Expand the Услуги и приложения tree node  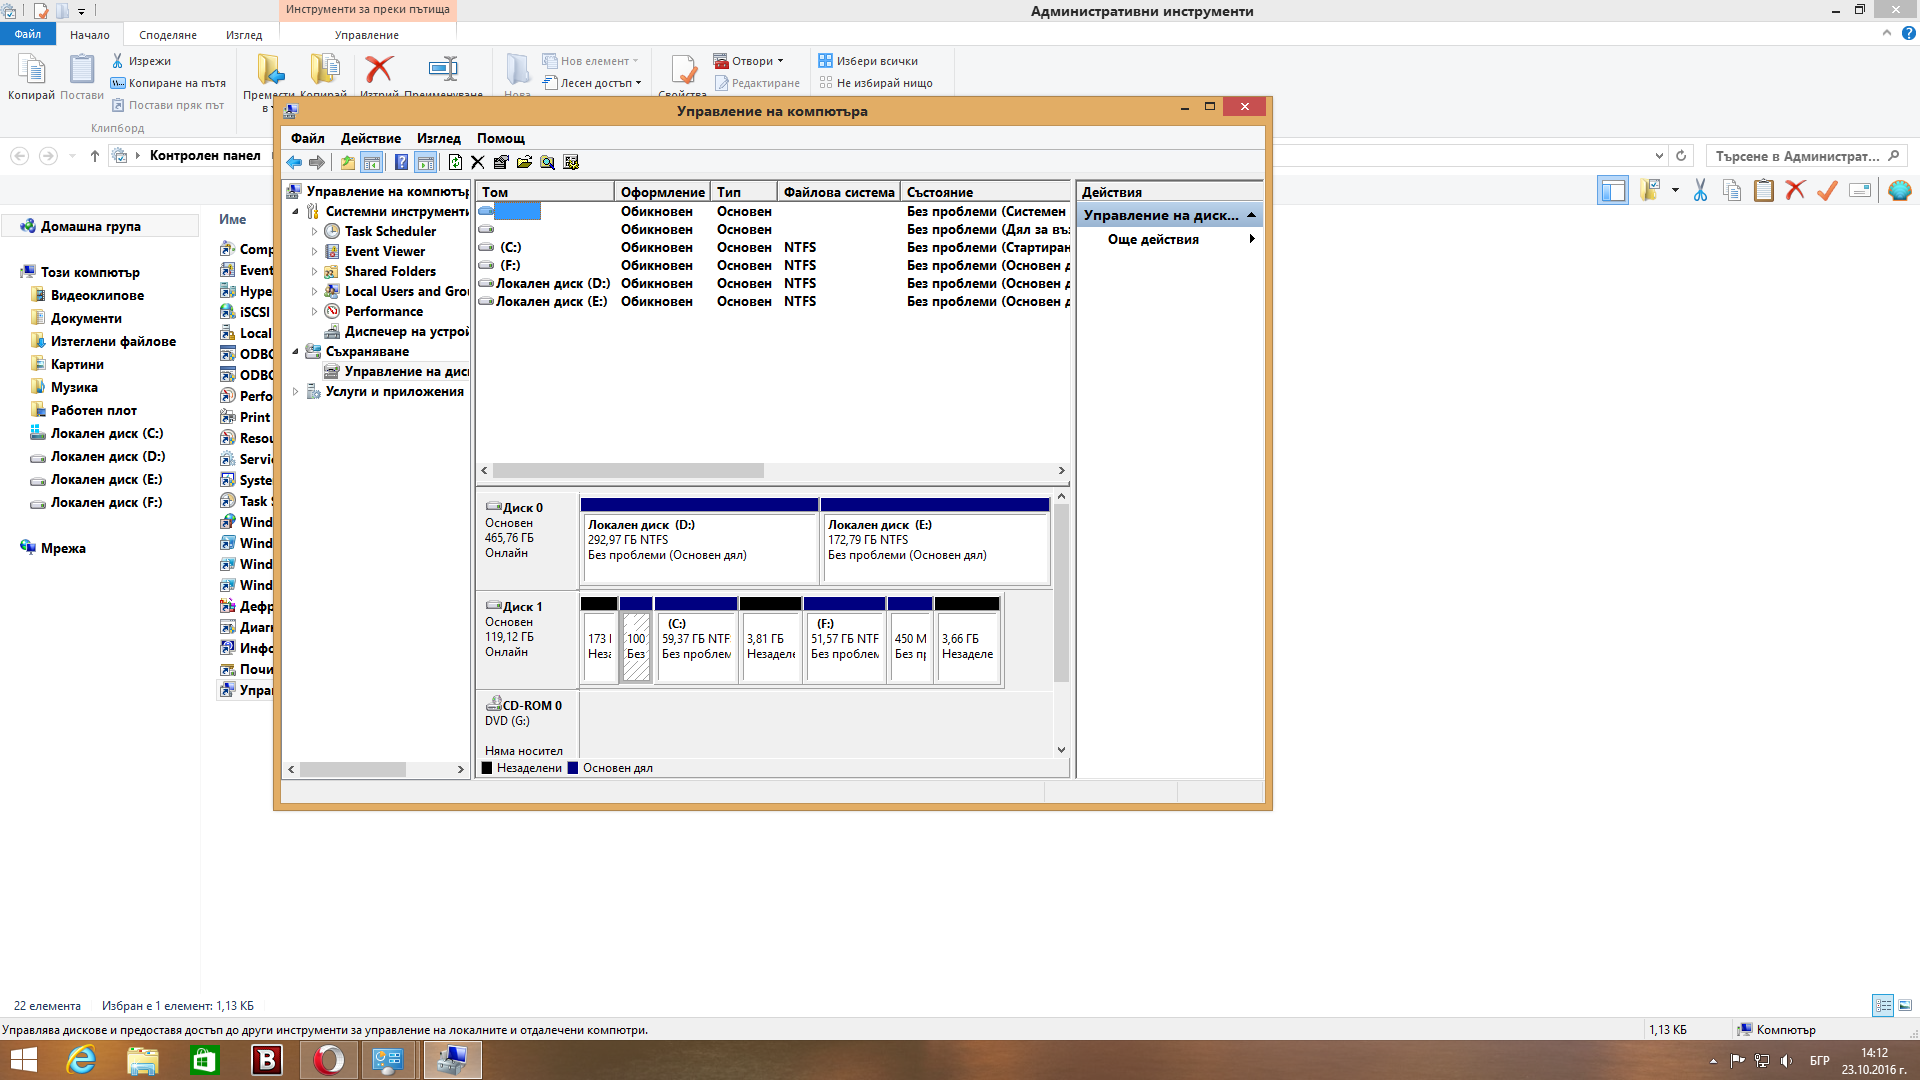pos(295,392)
